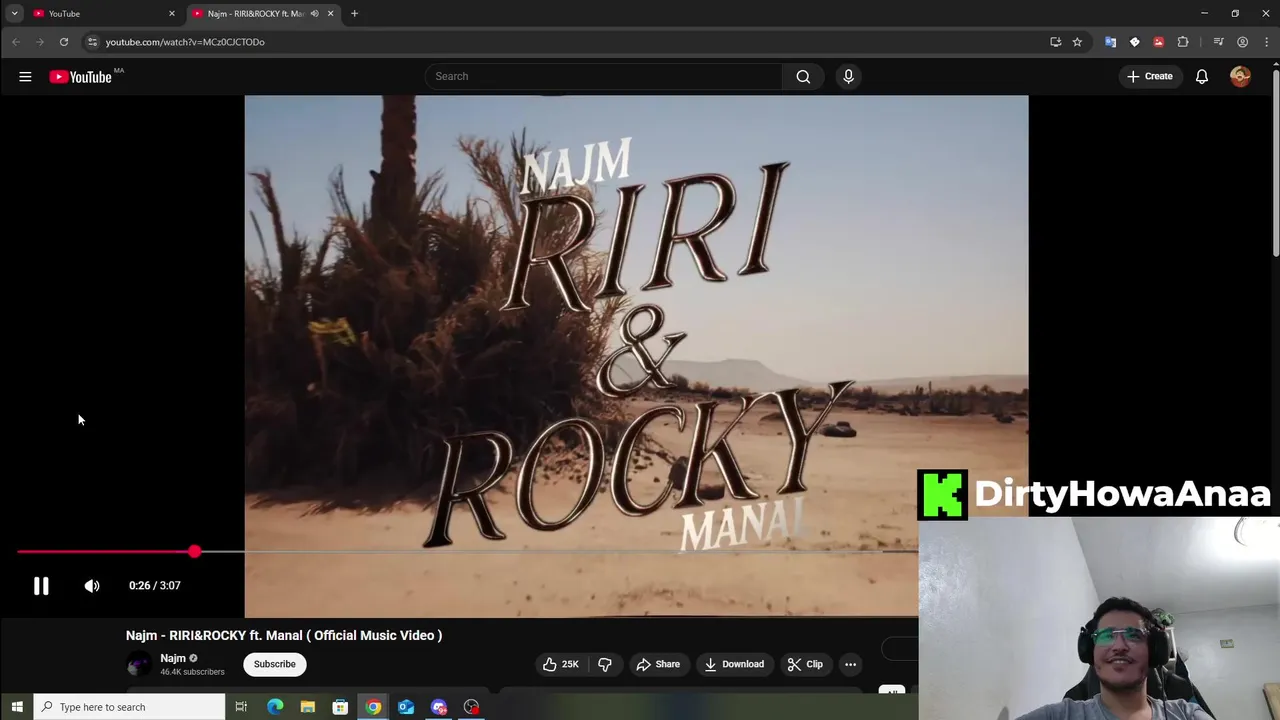Image resolution: width=1280 pixels, height=720 pixels.
Task: Open Najm channel name link
Action: [x=173, y=658]
